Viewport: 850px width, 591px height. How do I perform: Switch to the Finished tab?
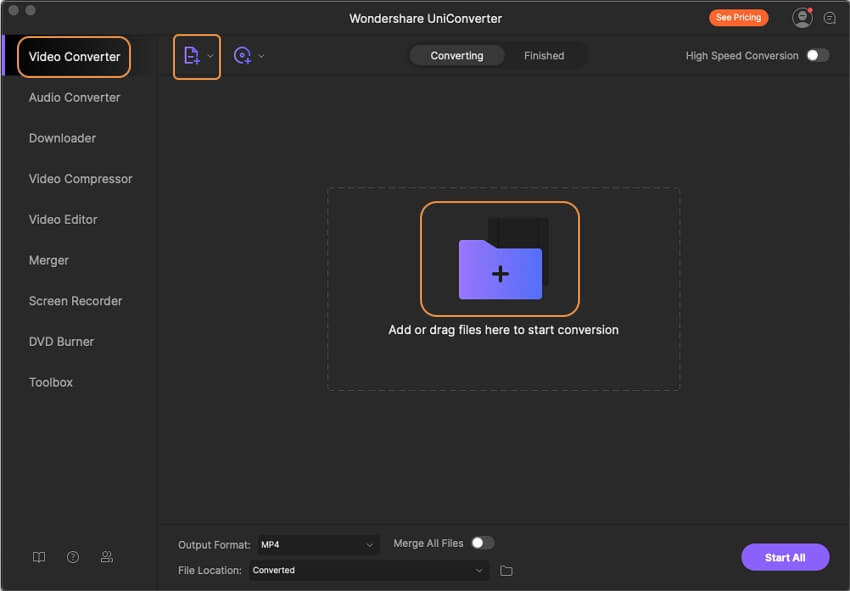[544, 56]
